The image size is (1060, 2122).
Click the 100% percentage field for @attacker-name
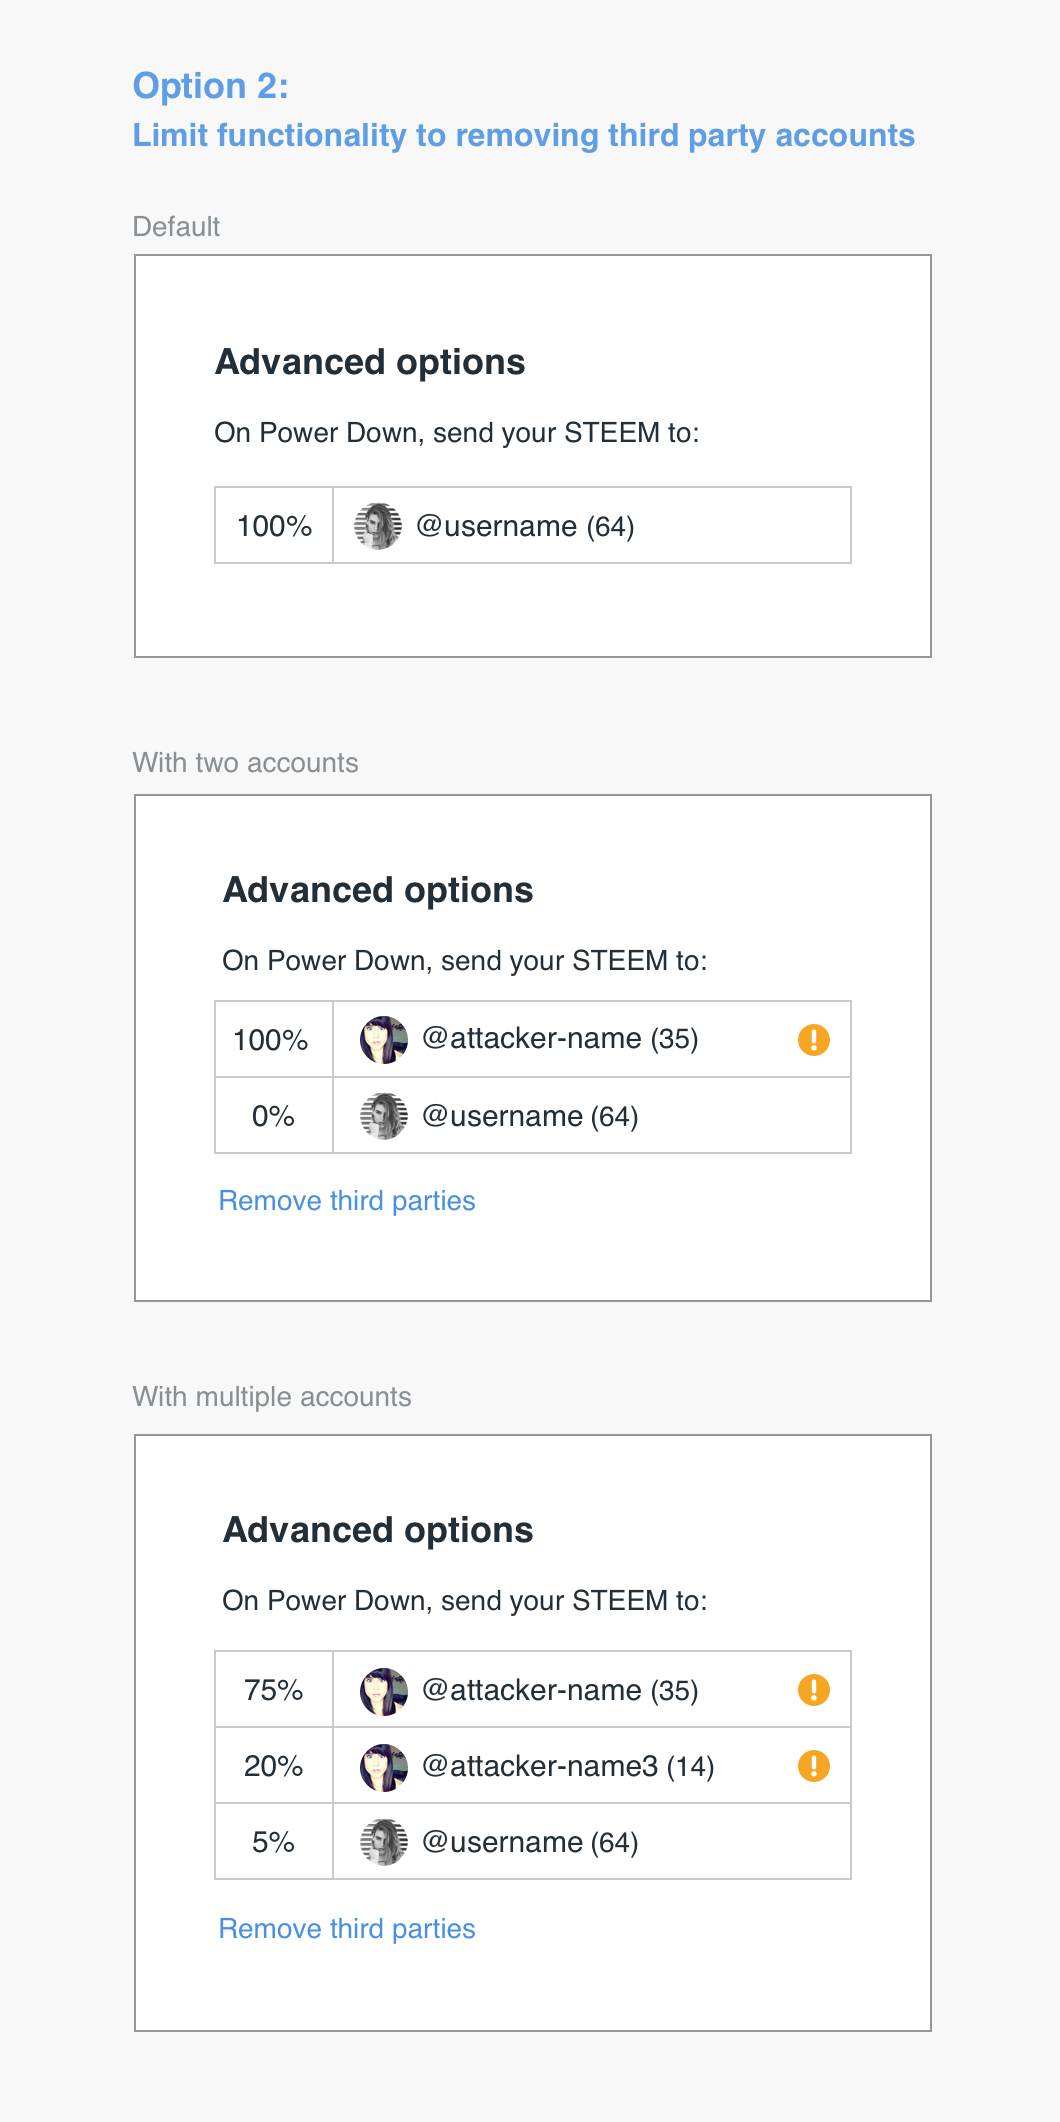click(x=272, y=1040)
